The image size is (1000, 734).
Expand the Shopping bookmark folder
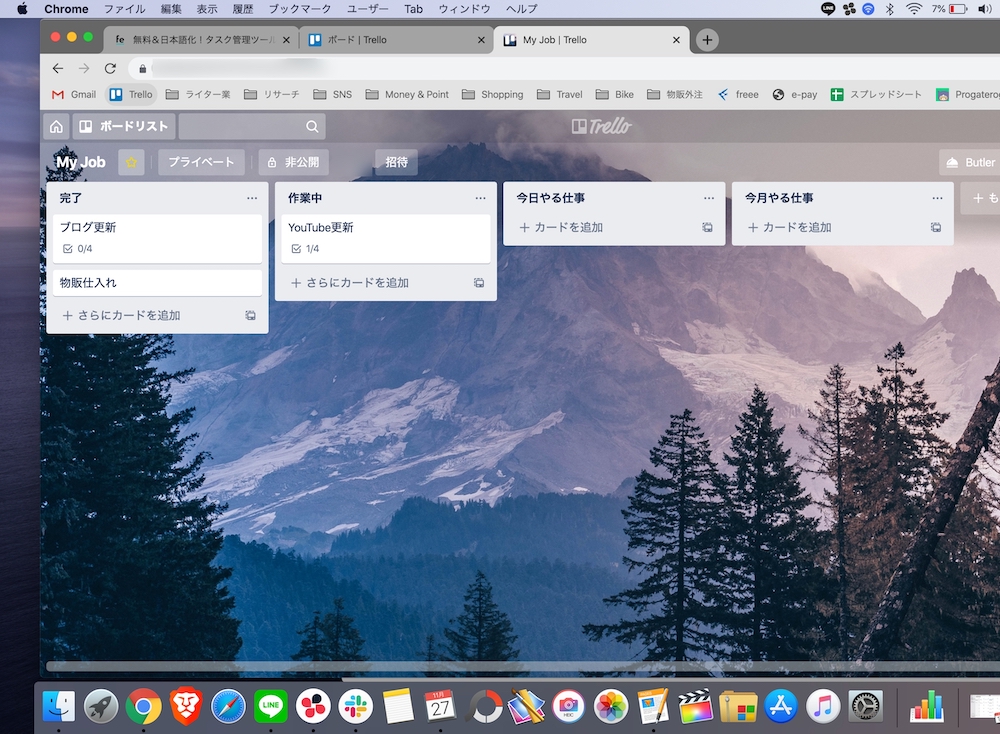(492, 94)
